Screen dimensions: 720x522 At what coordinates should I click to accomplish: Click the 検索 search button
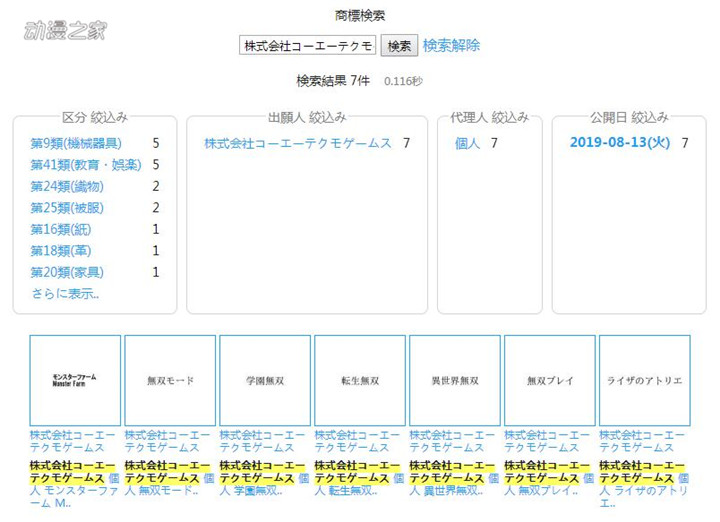click(x=399, y=45)
